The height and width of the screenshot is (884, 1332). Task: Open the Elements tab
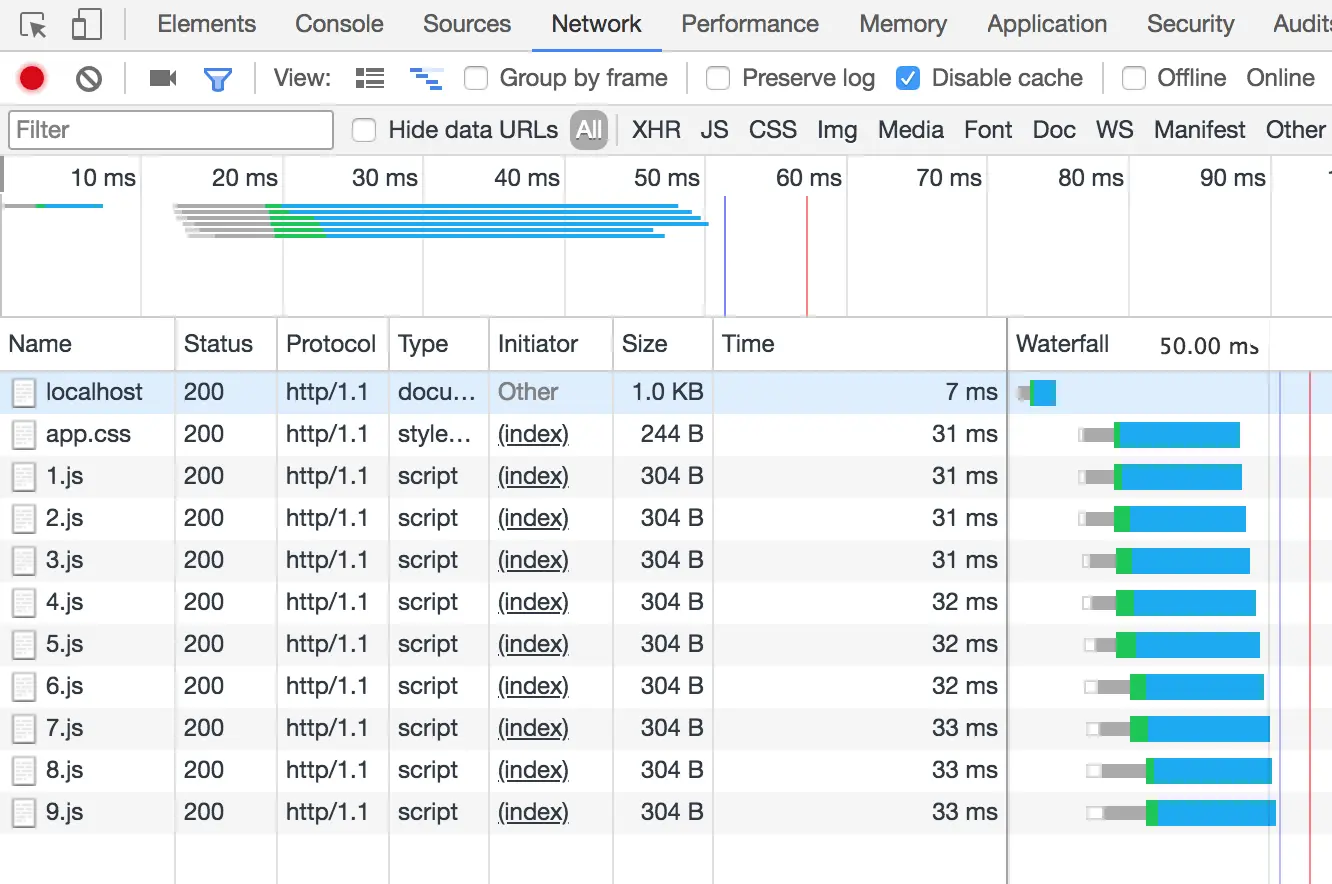[x=207, y=24]
